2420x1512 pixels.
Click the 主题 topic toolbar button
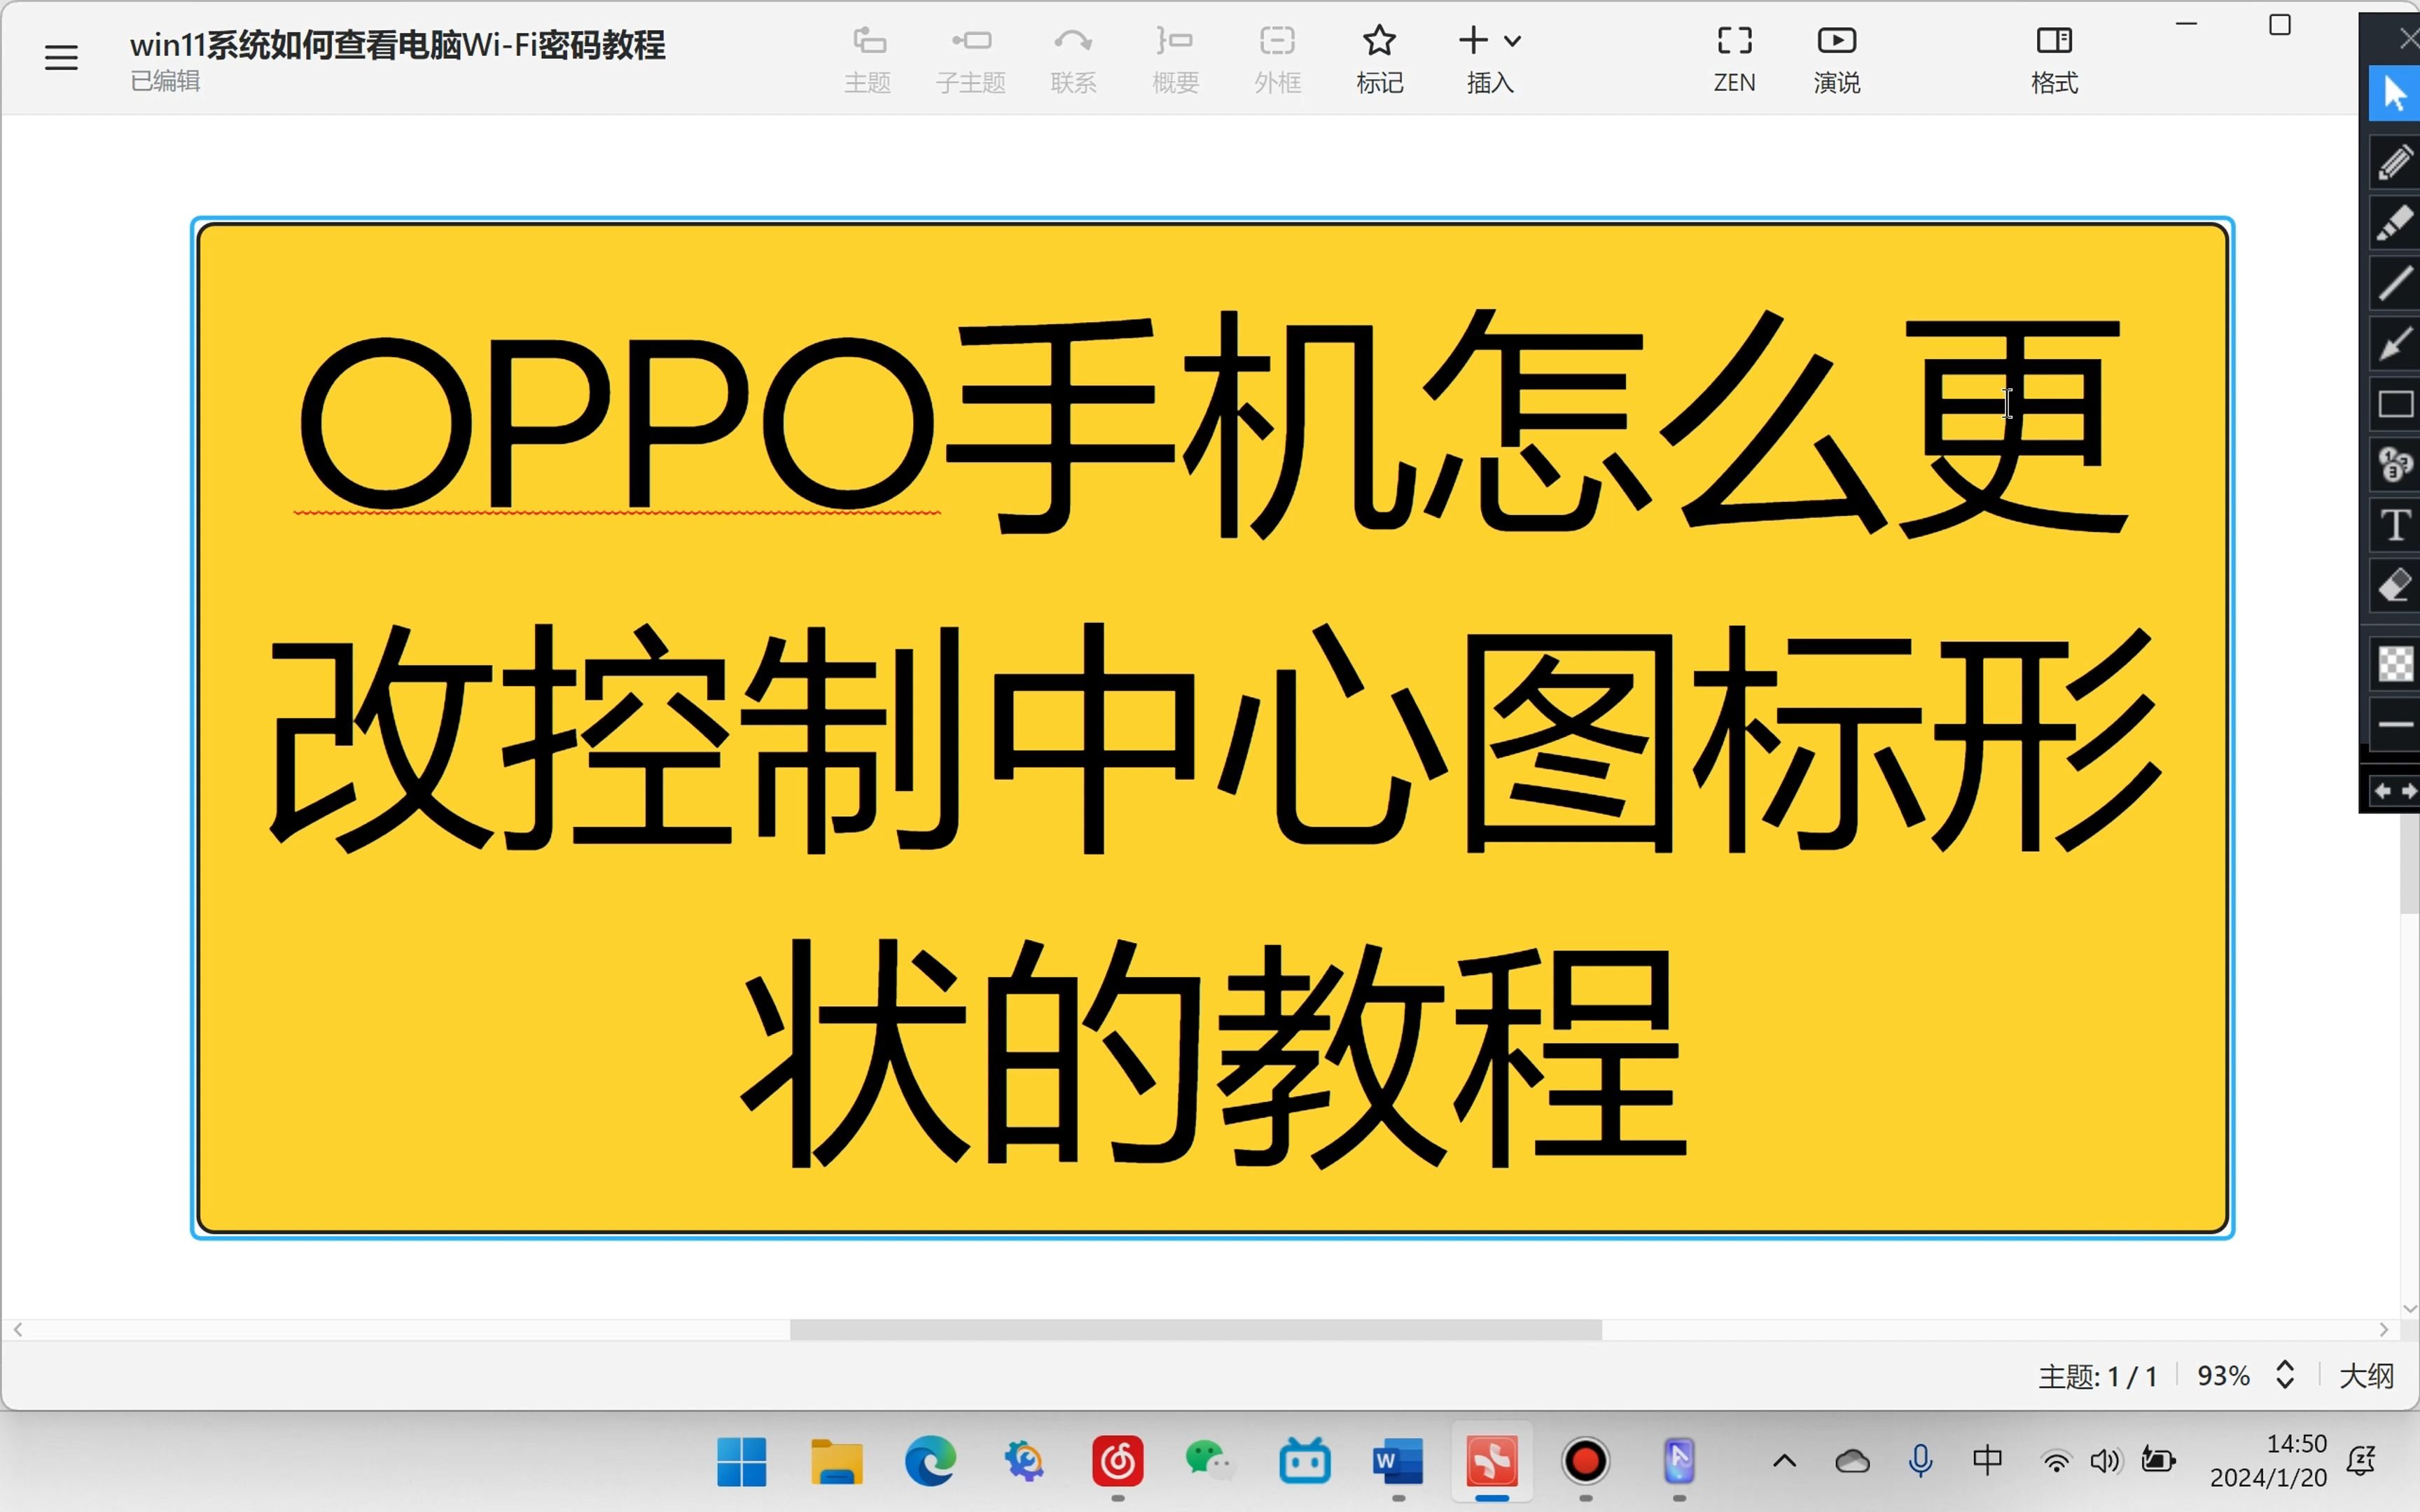pos(868,60)
